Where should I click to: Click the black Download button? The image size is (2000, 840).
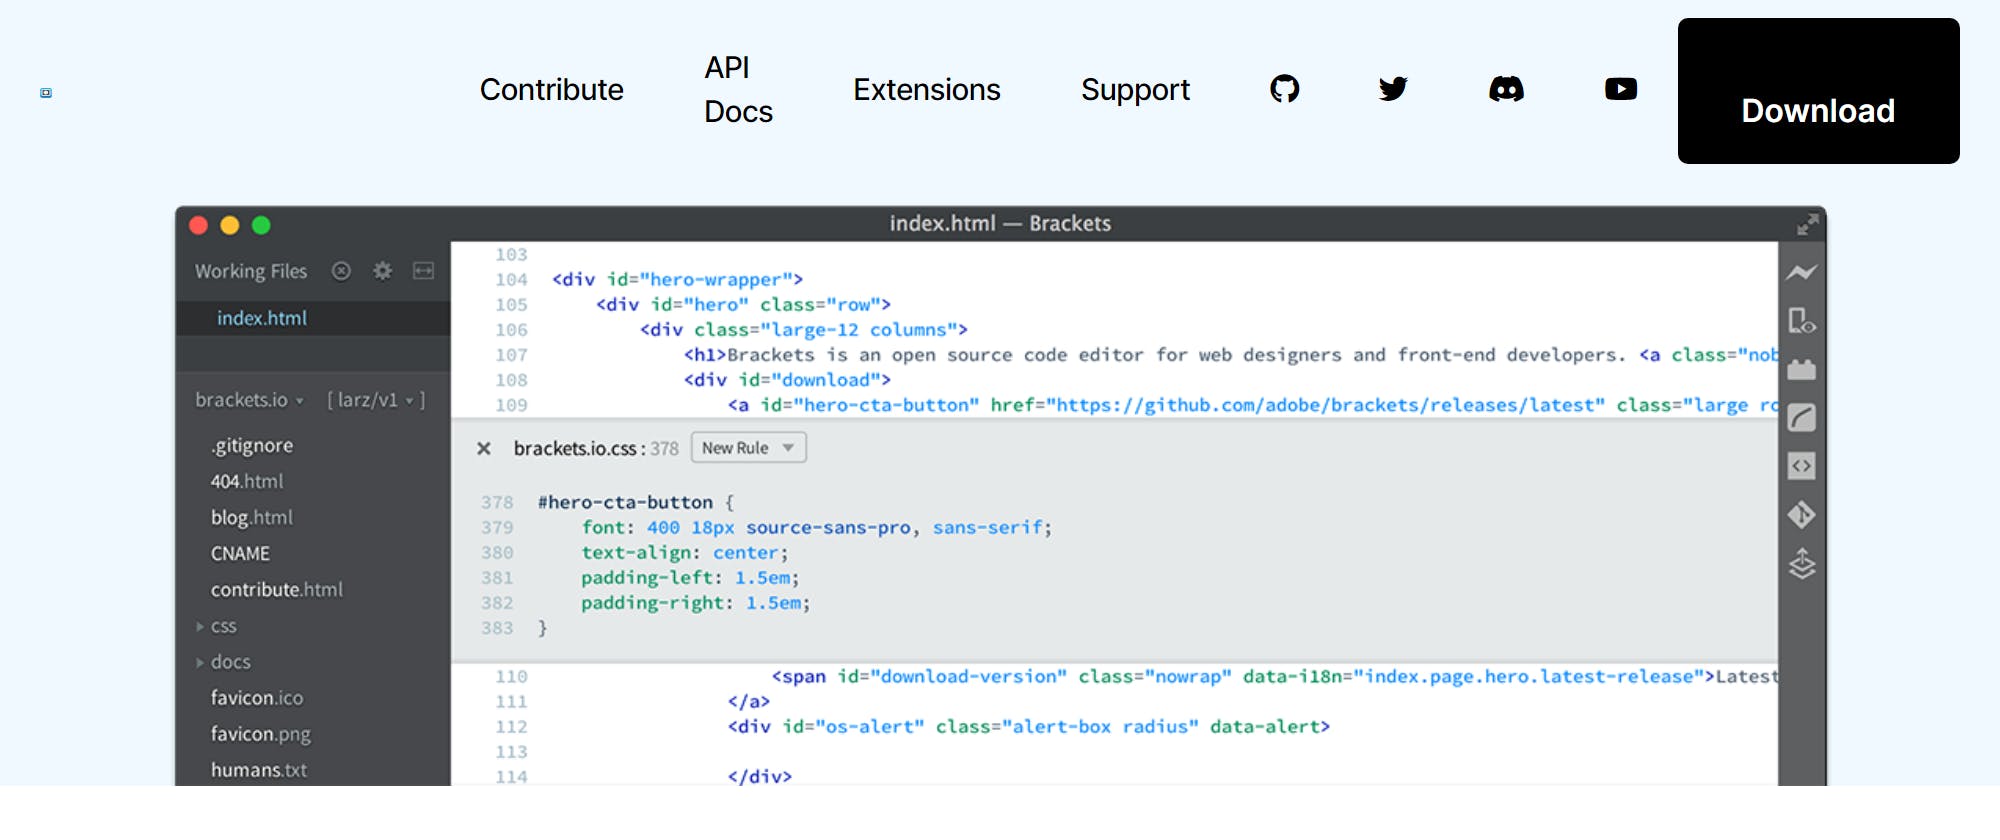[1819, 91]
